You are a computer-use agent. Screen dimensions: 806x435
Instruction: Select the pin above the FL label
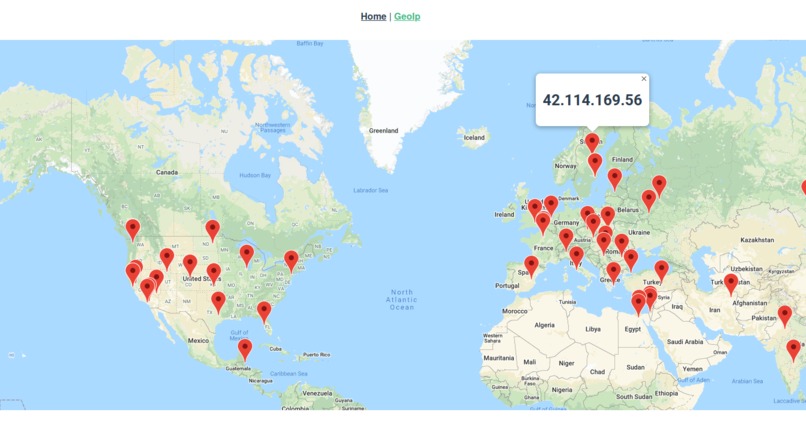click(x=264, y=312)
